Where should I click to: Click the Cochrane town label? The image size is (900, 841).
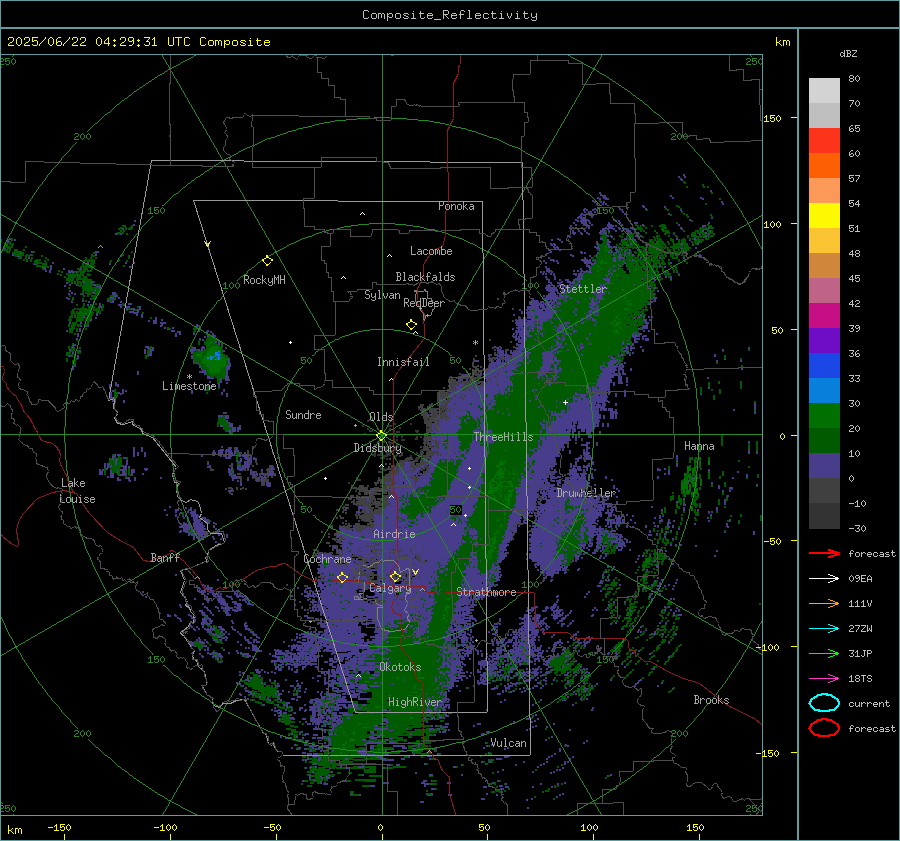(x=327, y=559)
